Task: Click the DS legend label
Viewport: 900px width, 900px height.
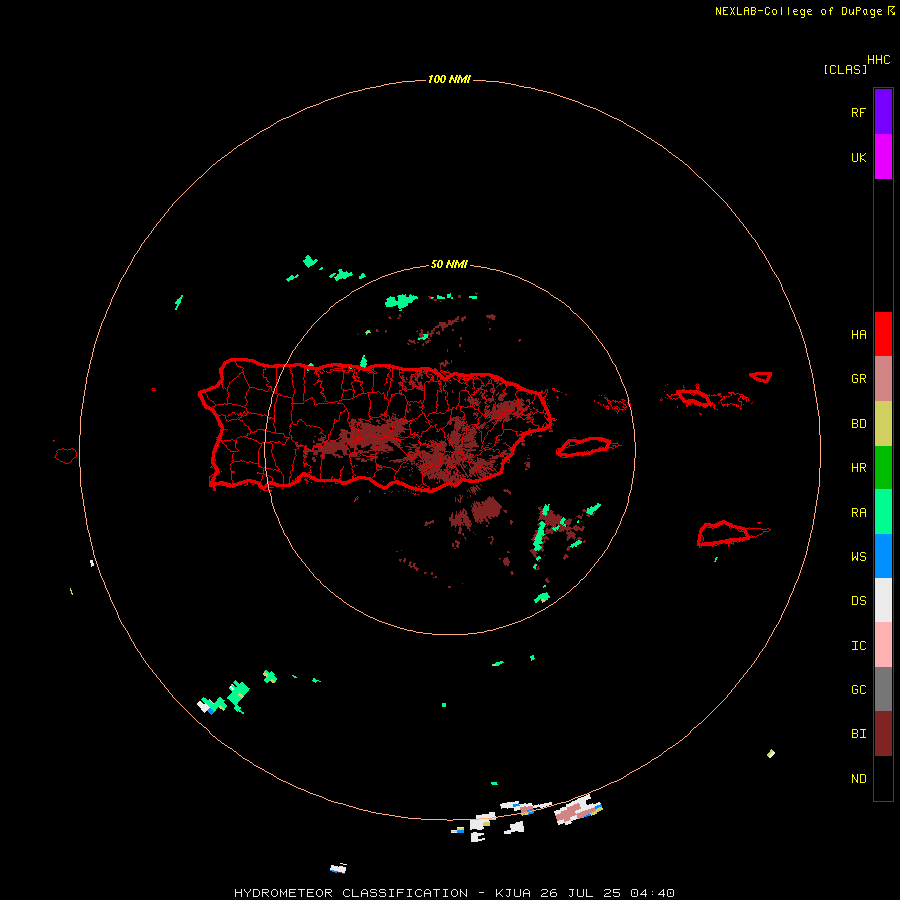Action: click(x=858, y=601)
